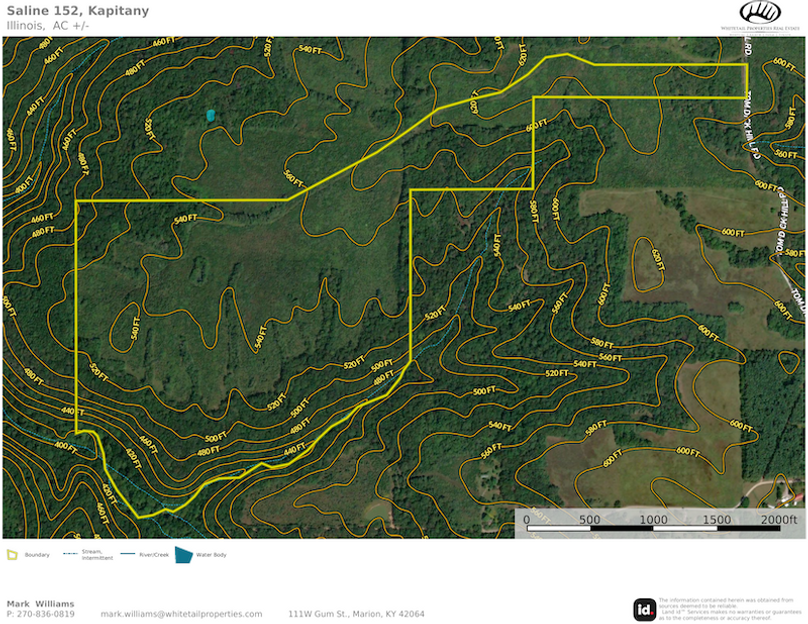Click the 1000 mark on scale bar
Viewport: 808px width, 624px height.
coord(653,520)
